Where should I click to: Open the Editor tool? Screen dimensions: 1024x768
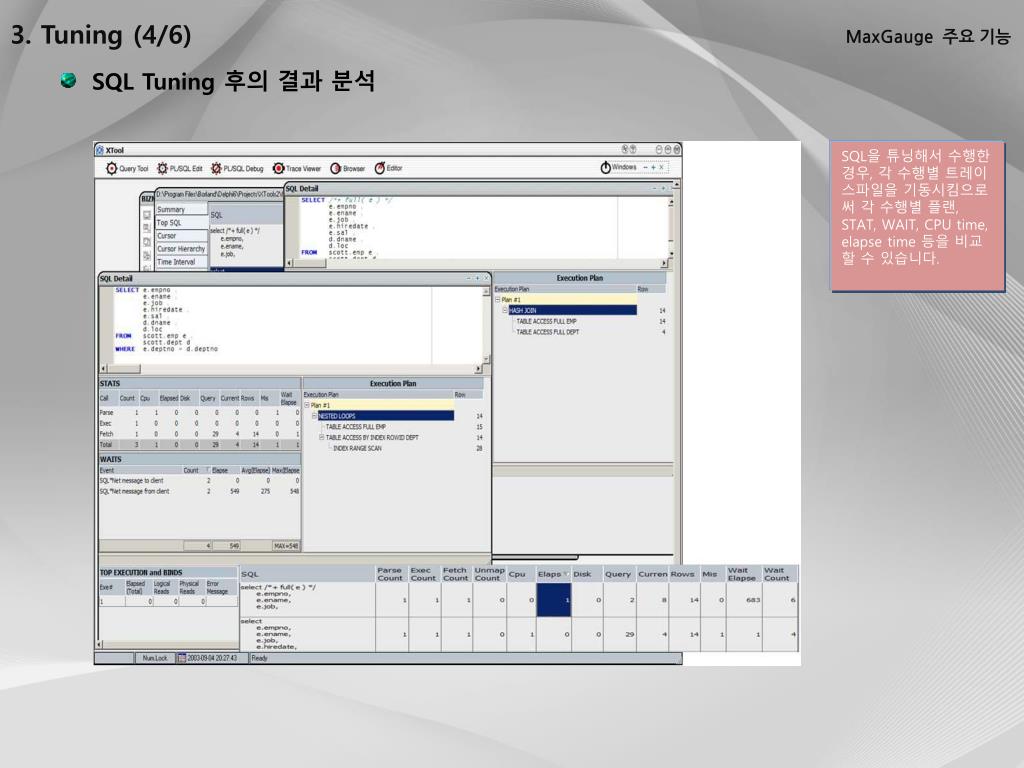388,168
